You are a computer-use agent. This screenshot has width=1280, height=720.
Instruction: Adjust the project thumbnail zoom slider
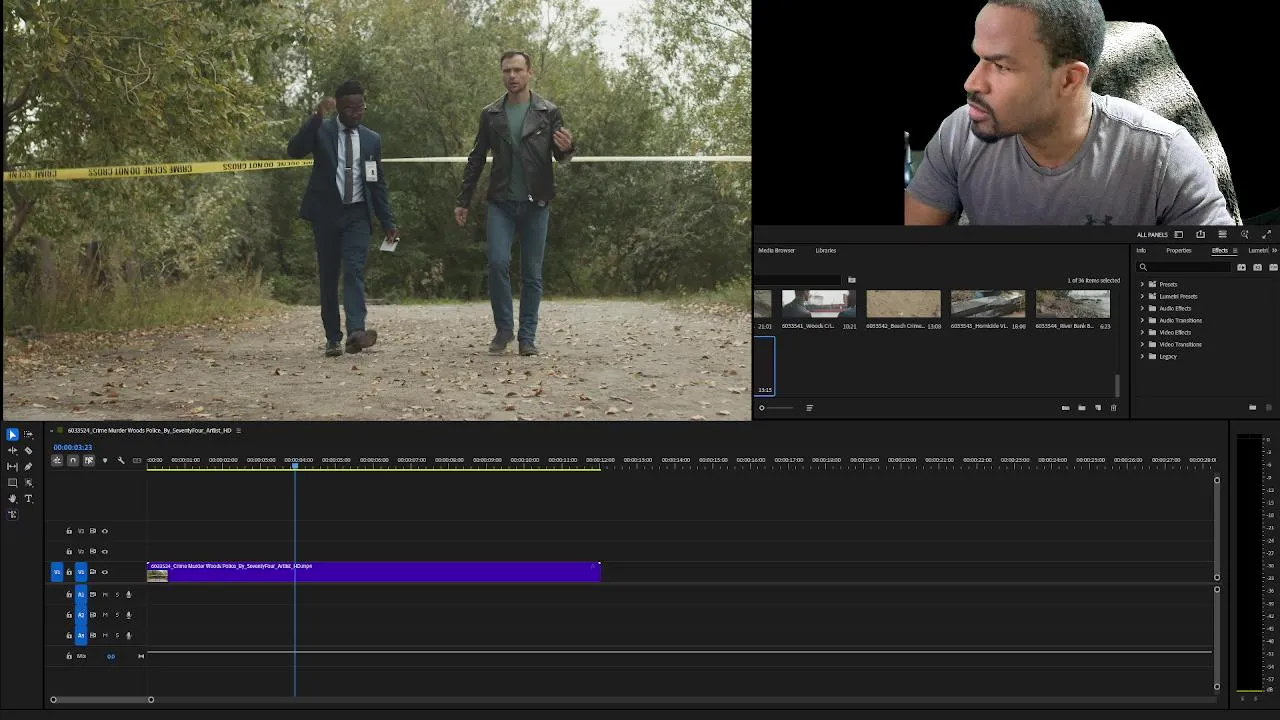coord(776,408)
